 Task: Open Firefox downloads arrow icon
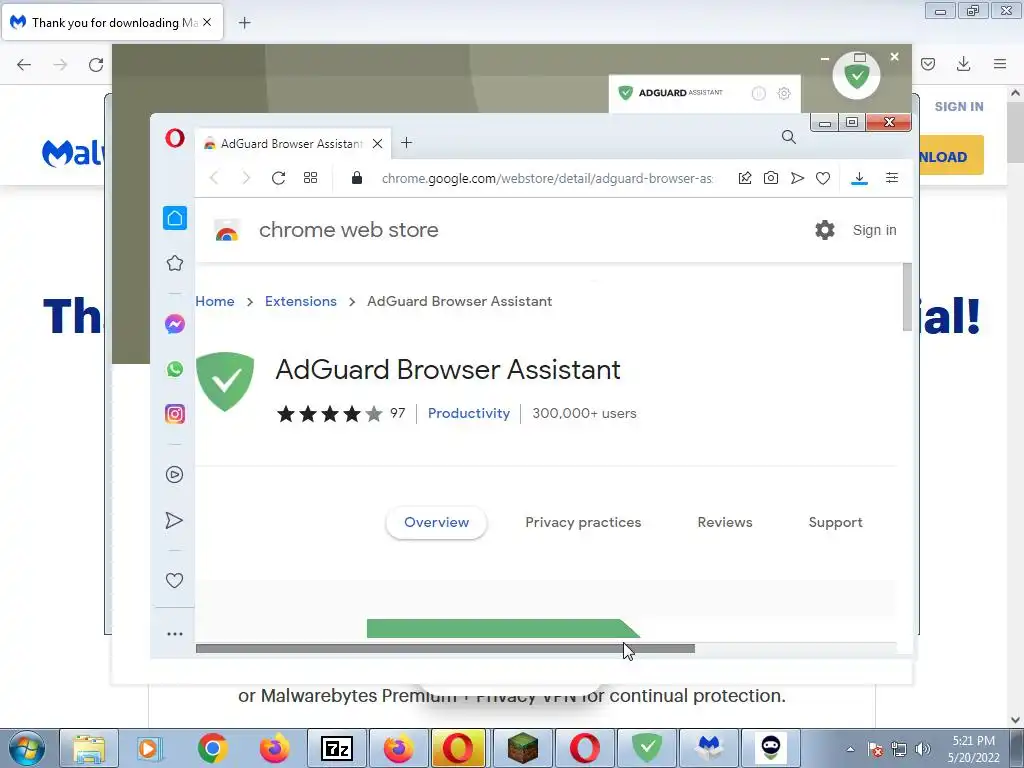click(963, 64)
